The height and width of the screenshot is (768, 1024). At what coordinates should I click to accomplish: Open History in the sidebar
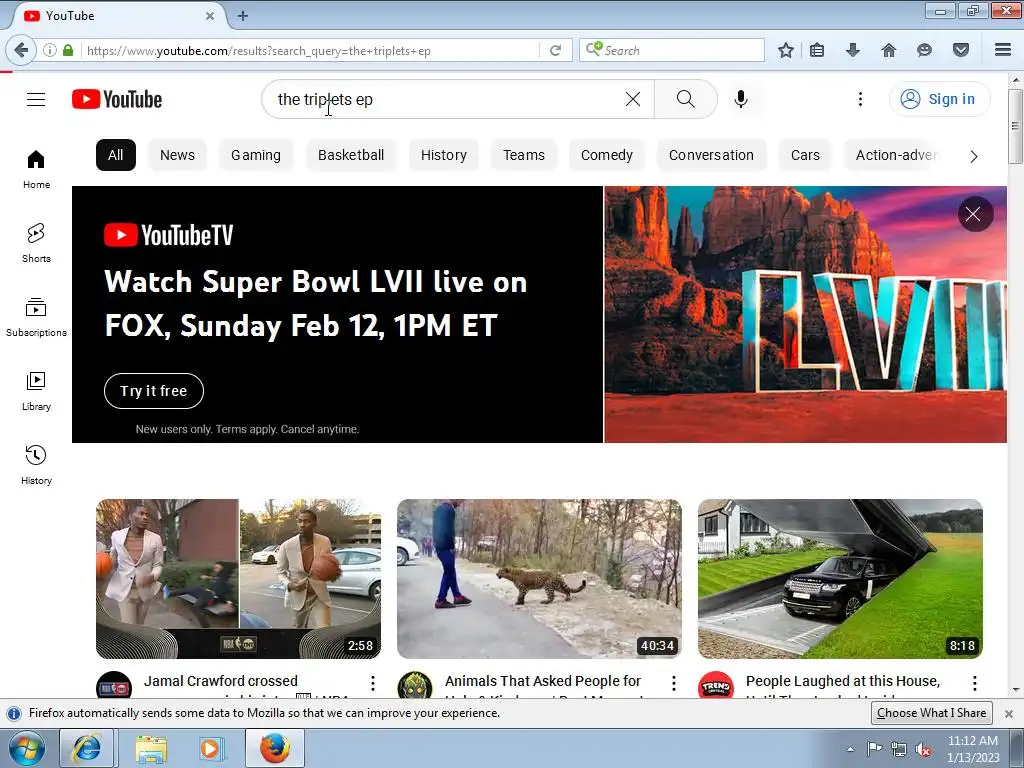tap(36, 465)
